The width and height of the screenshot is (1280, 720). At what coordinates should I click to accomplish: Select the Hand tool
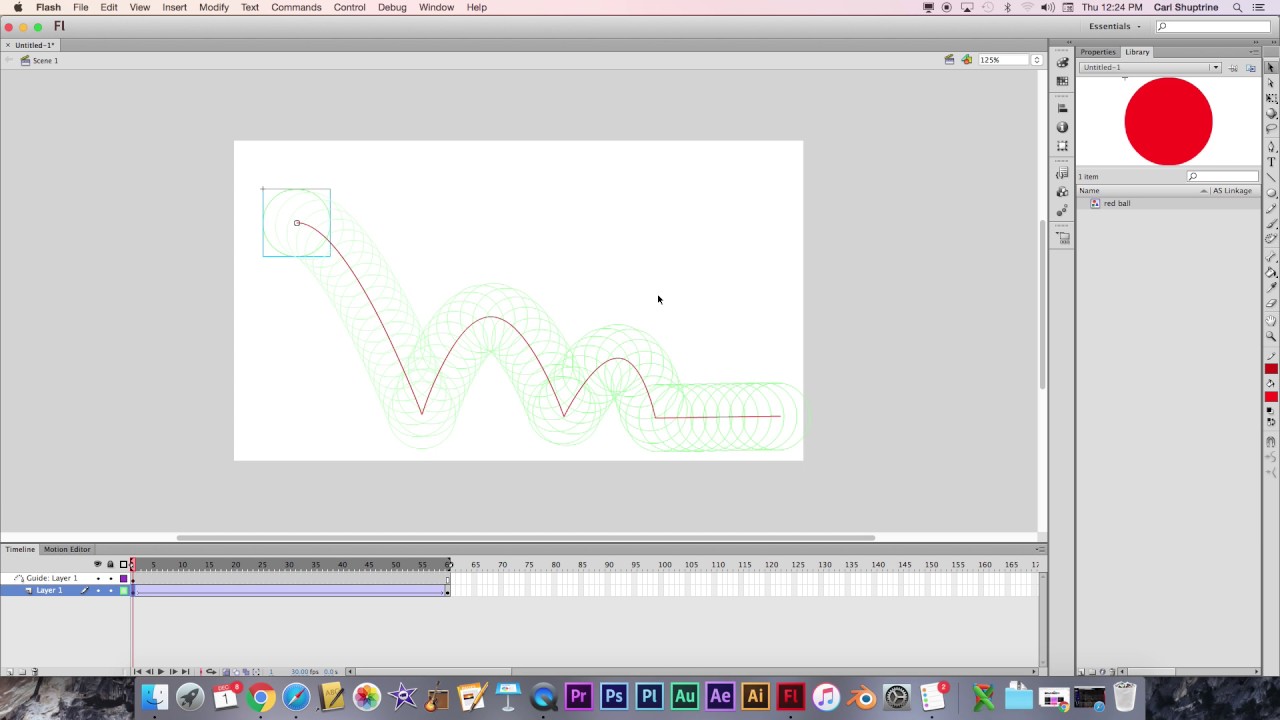coord(1271,321)
